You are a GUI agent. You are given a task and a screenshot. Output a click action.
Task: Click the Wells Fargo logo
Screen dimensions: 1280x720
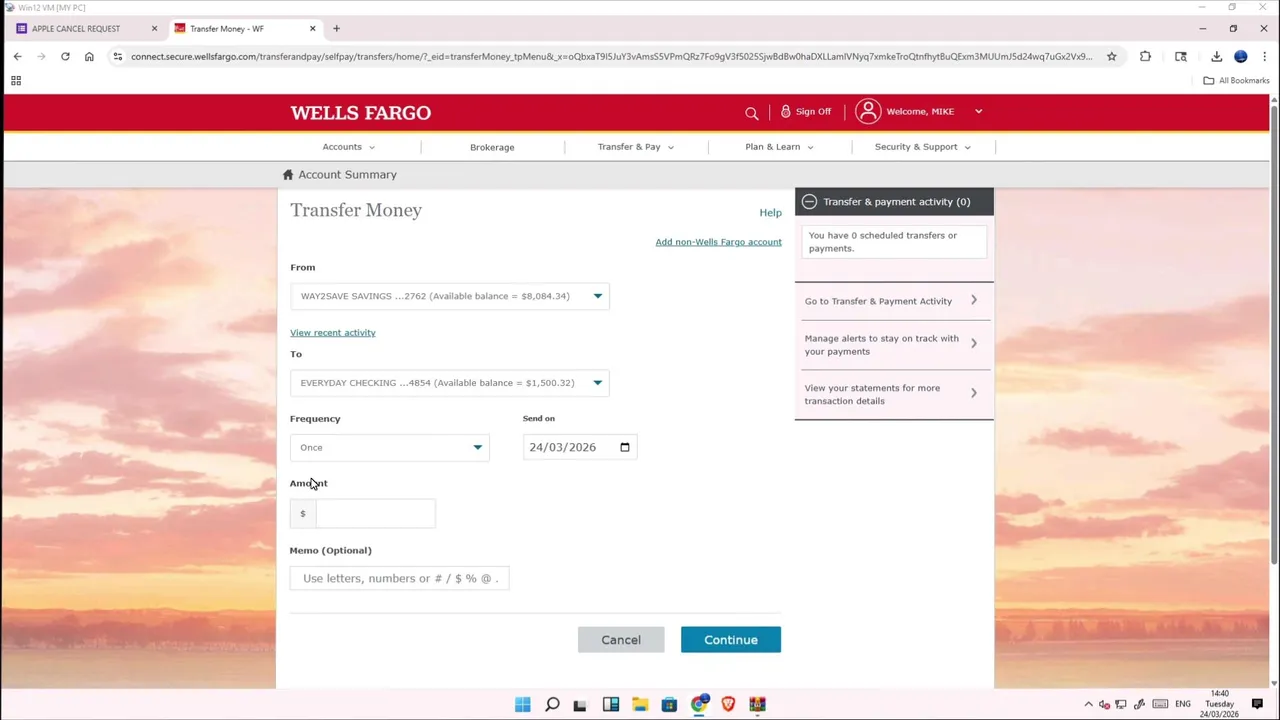coord(361,113)
